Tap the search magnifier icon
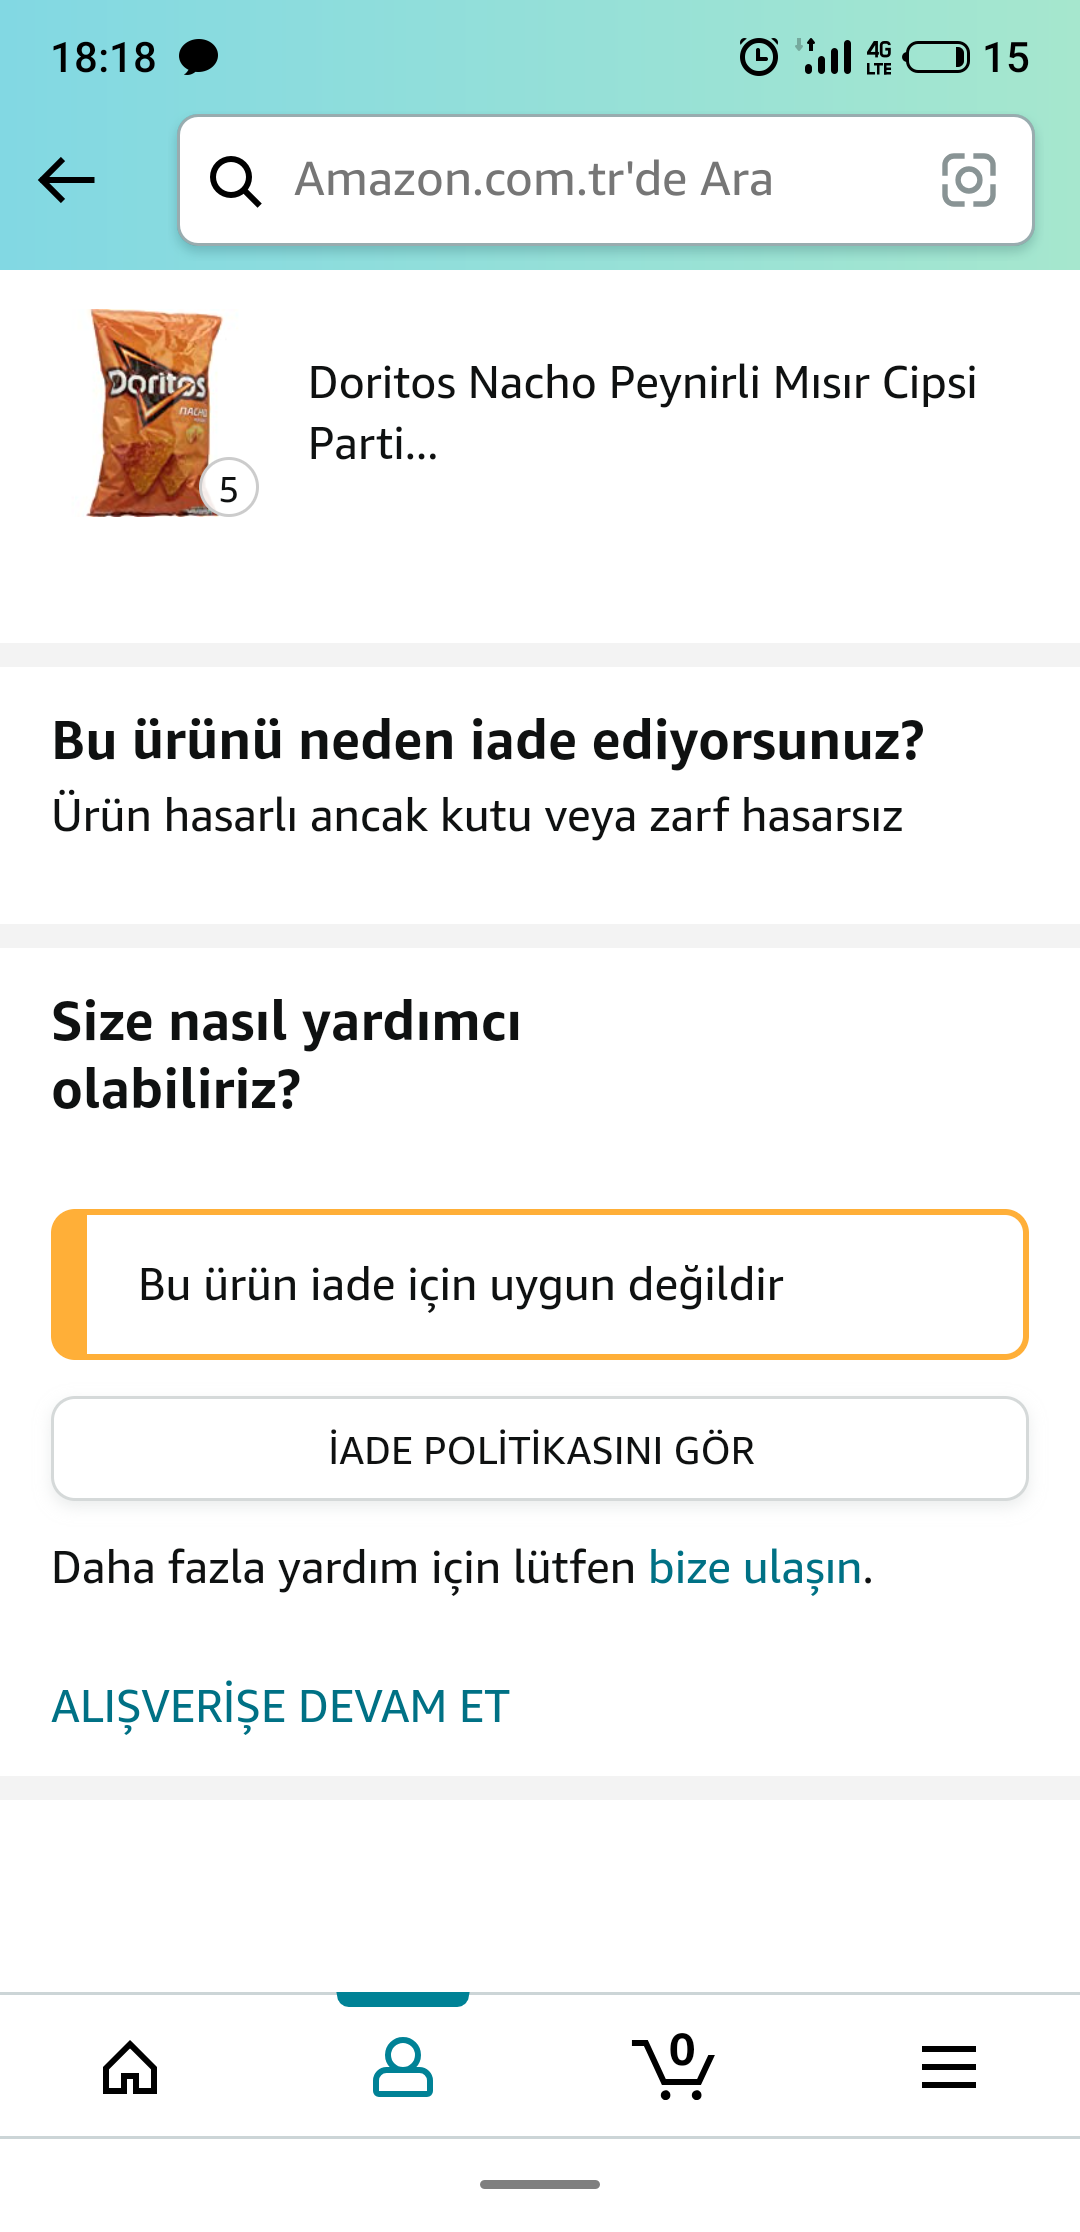The height and width of the screenshot is (2232, 1080). [235, 181]
